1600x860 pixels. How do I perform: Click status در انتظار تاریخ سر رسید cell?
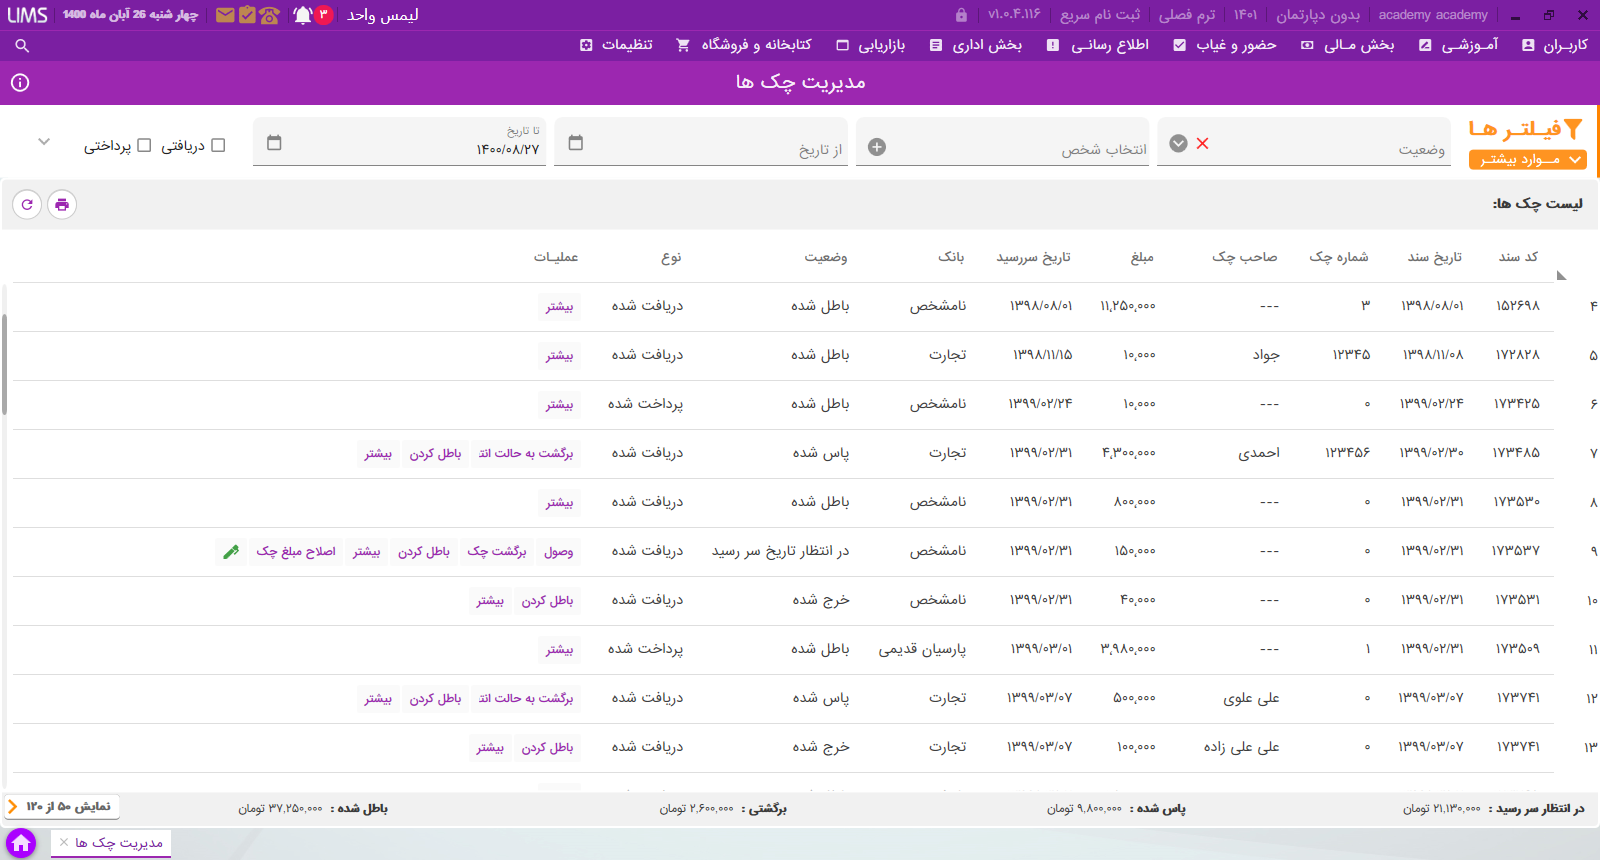(780, 551)
